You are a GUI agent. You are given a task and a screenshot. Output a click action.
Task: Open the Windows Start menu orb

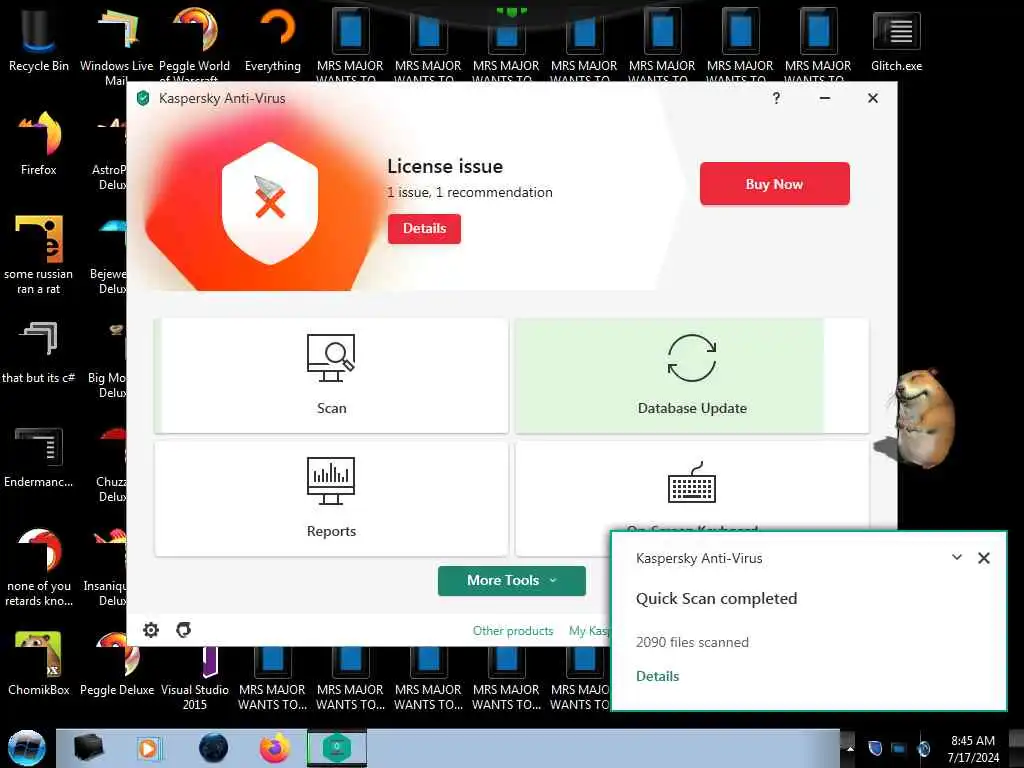[x=26, y=748]
